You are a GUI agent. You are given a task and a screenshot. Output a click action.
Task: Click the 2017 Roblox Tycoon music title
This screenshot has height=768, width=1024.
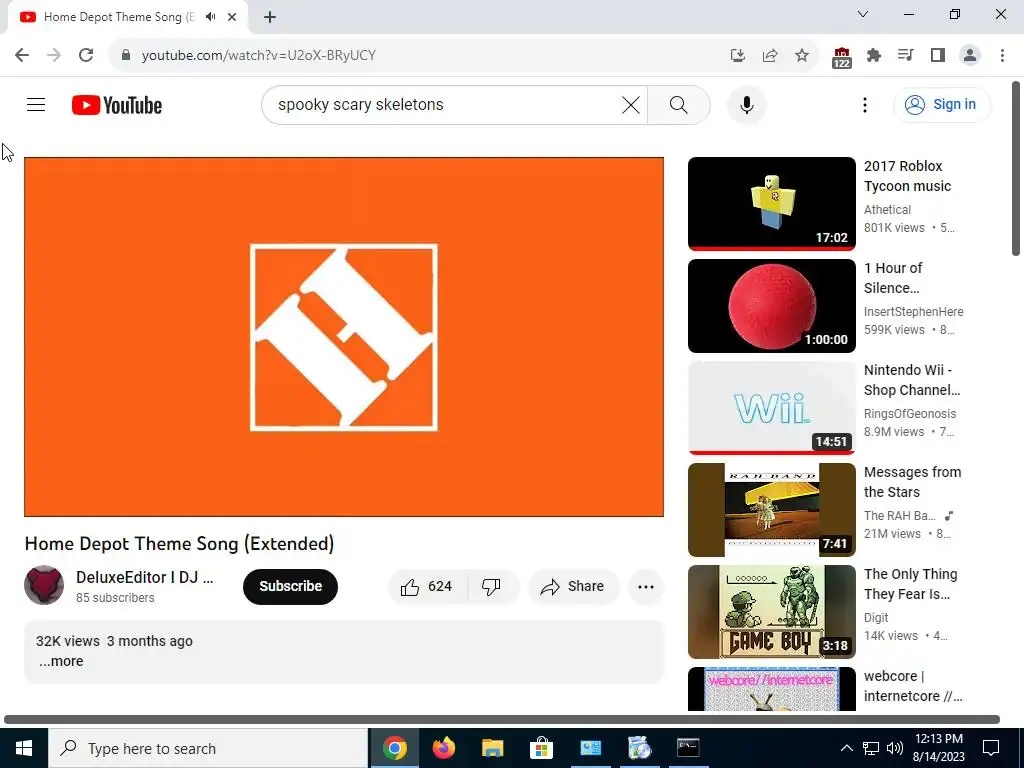click(907, 176)
